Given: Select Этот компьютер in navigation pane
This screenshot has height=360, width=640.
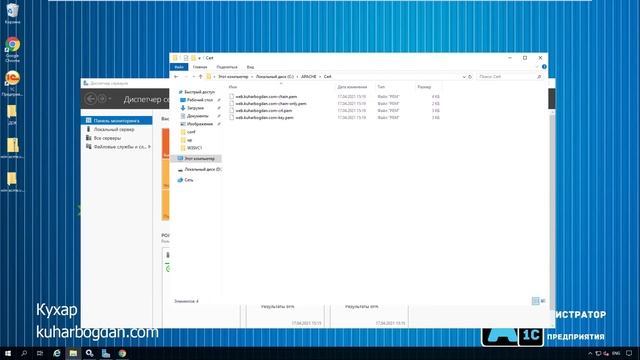Looking at the screenshot, I should point(196,158).
